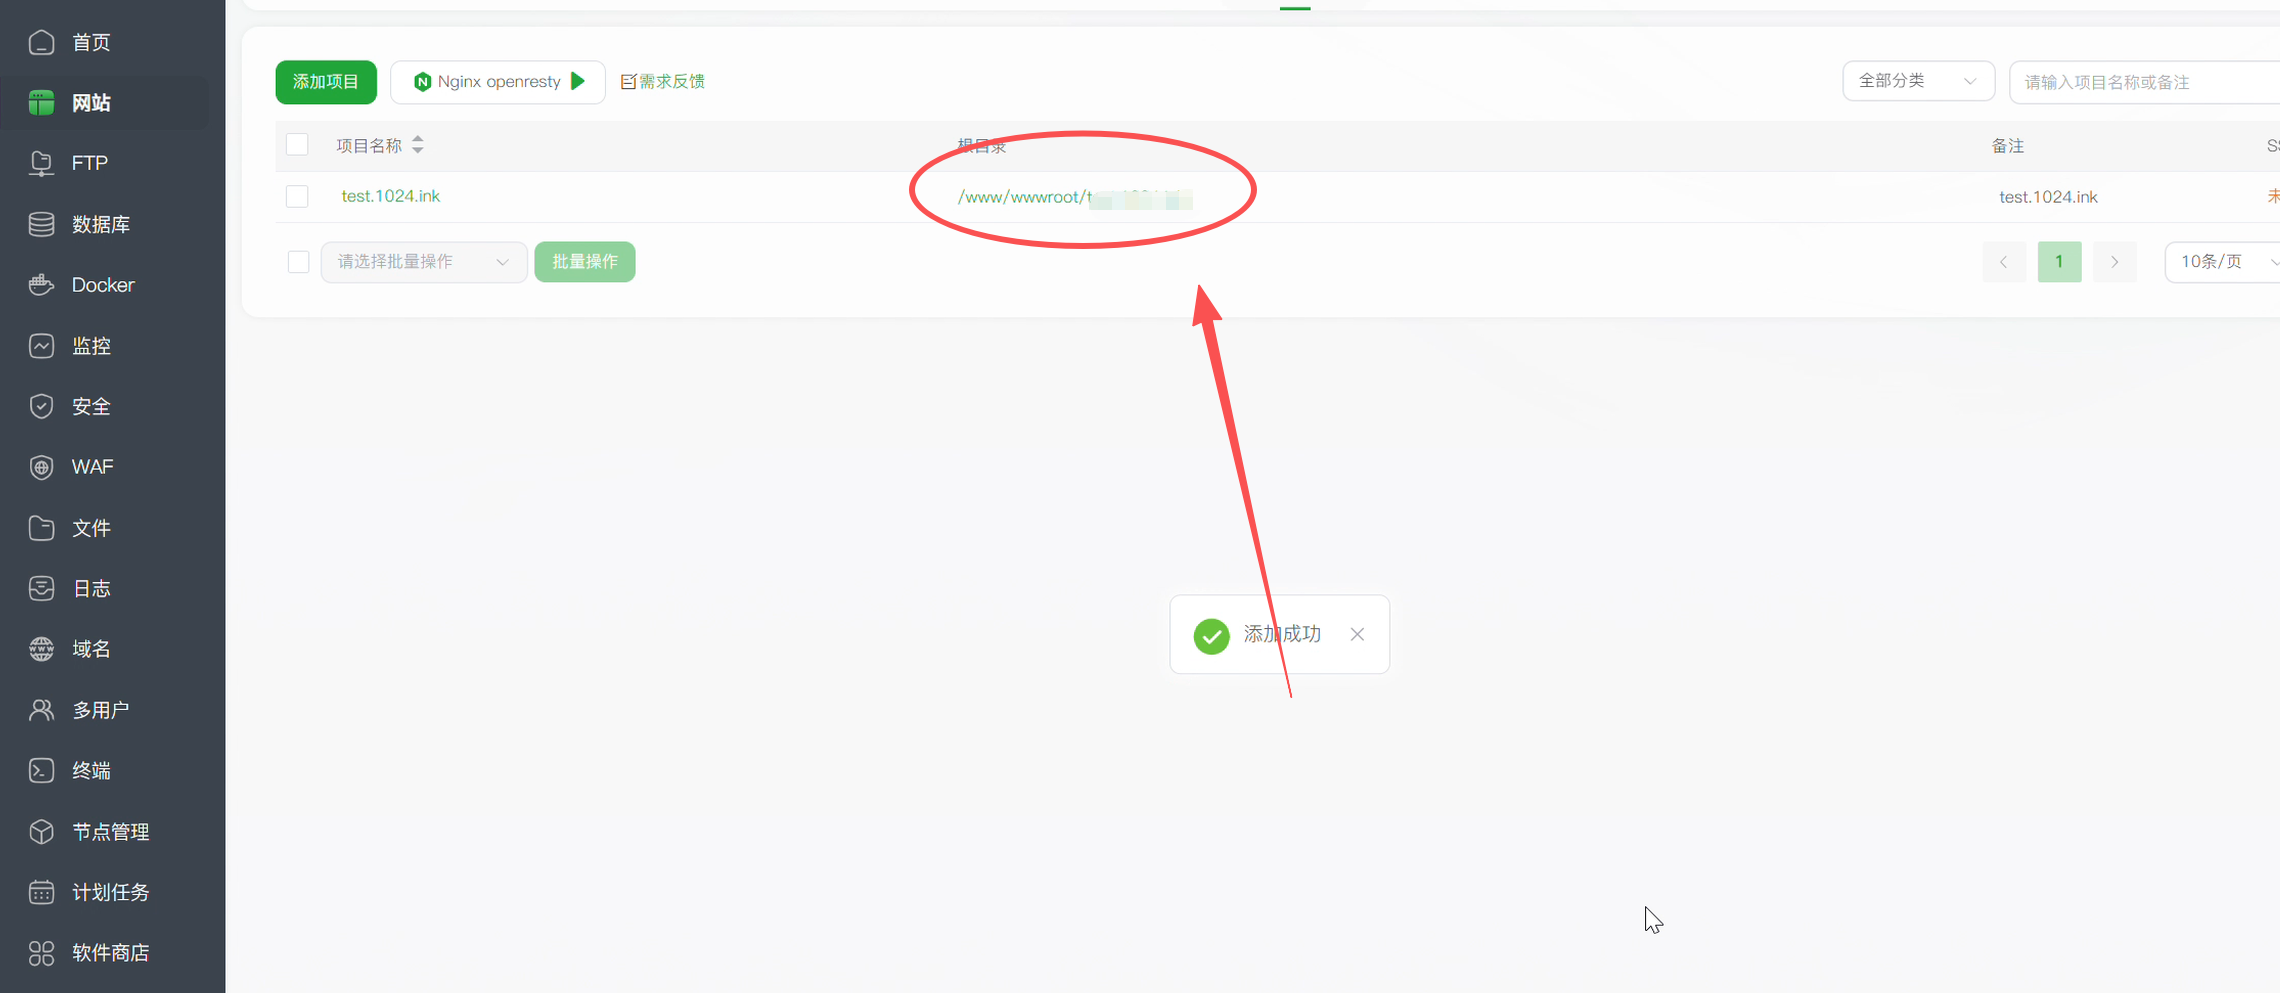Open the Docker sidebar icon
This screenshot has height=993, width=2280.
[41, 285]
